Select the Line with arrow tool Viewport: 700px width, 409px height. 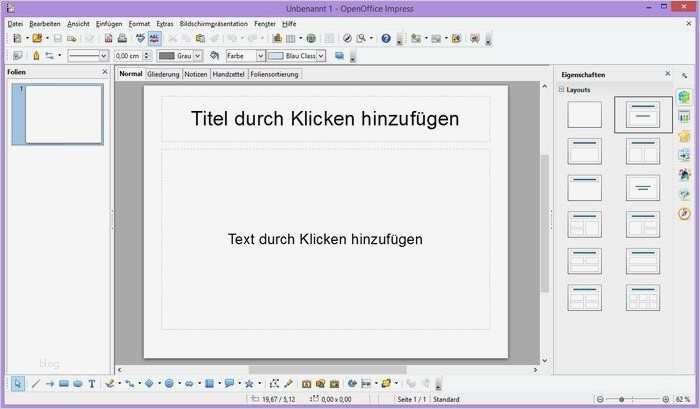click(50, 384)
